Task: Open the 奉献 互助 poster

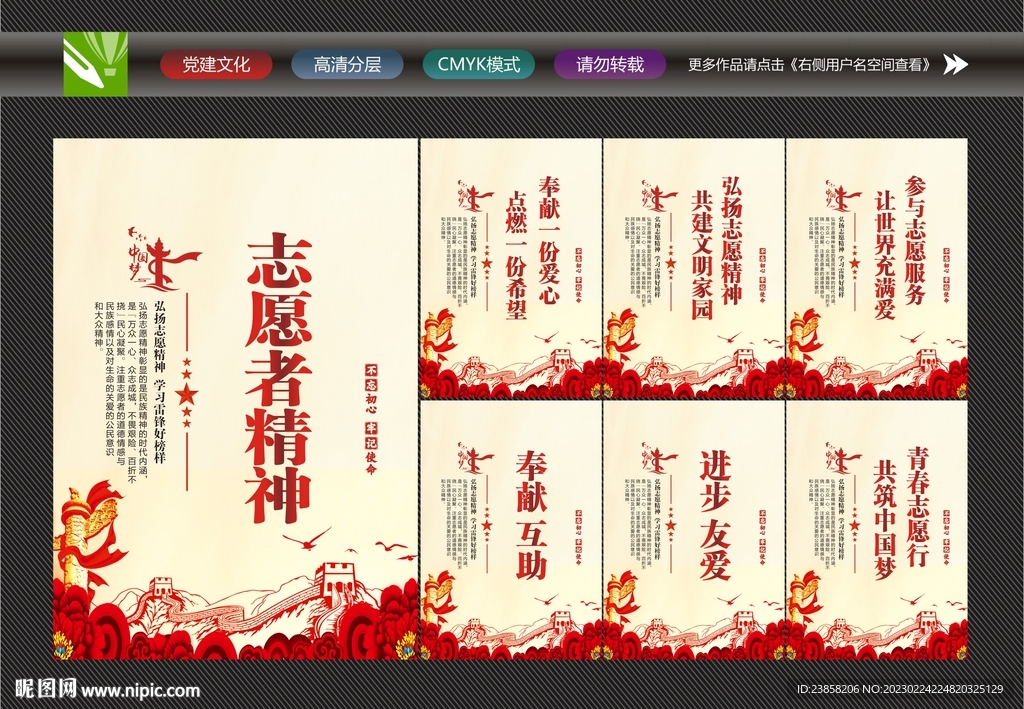Action: (511, 530)
